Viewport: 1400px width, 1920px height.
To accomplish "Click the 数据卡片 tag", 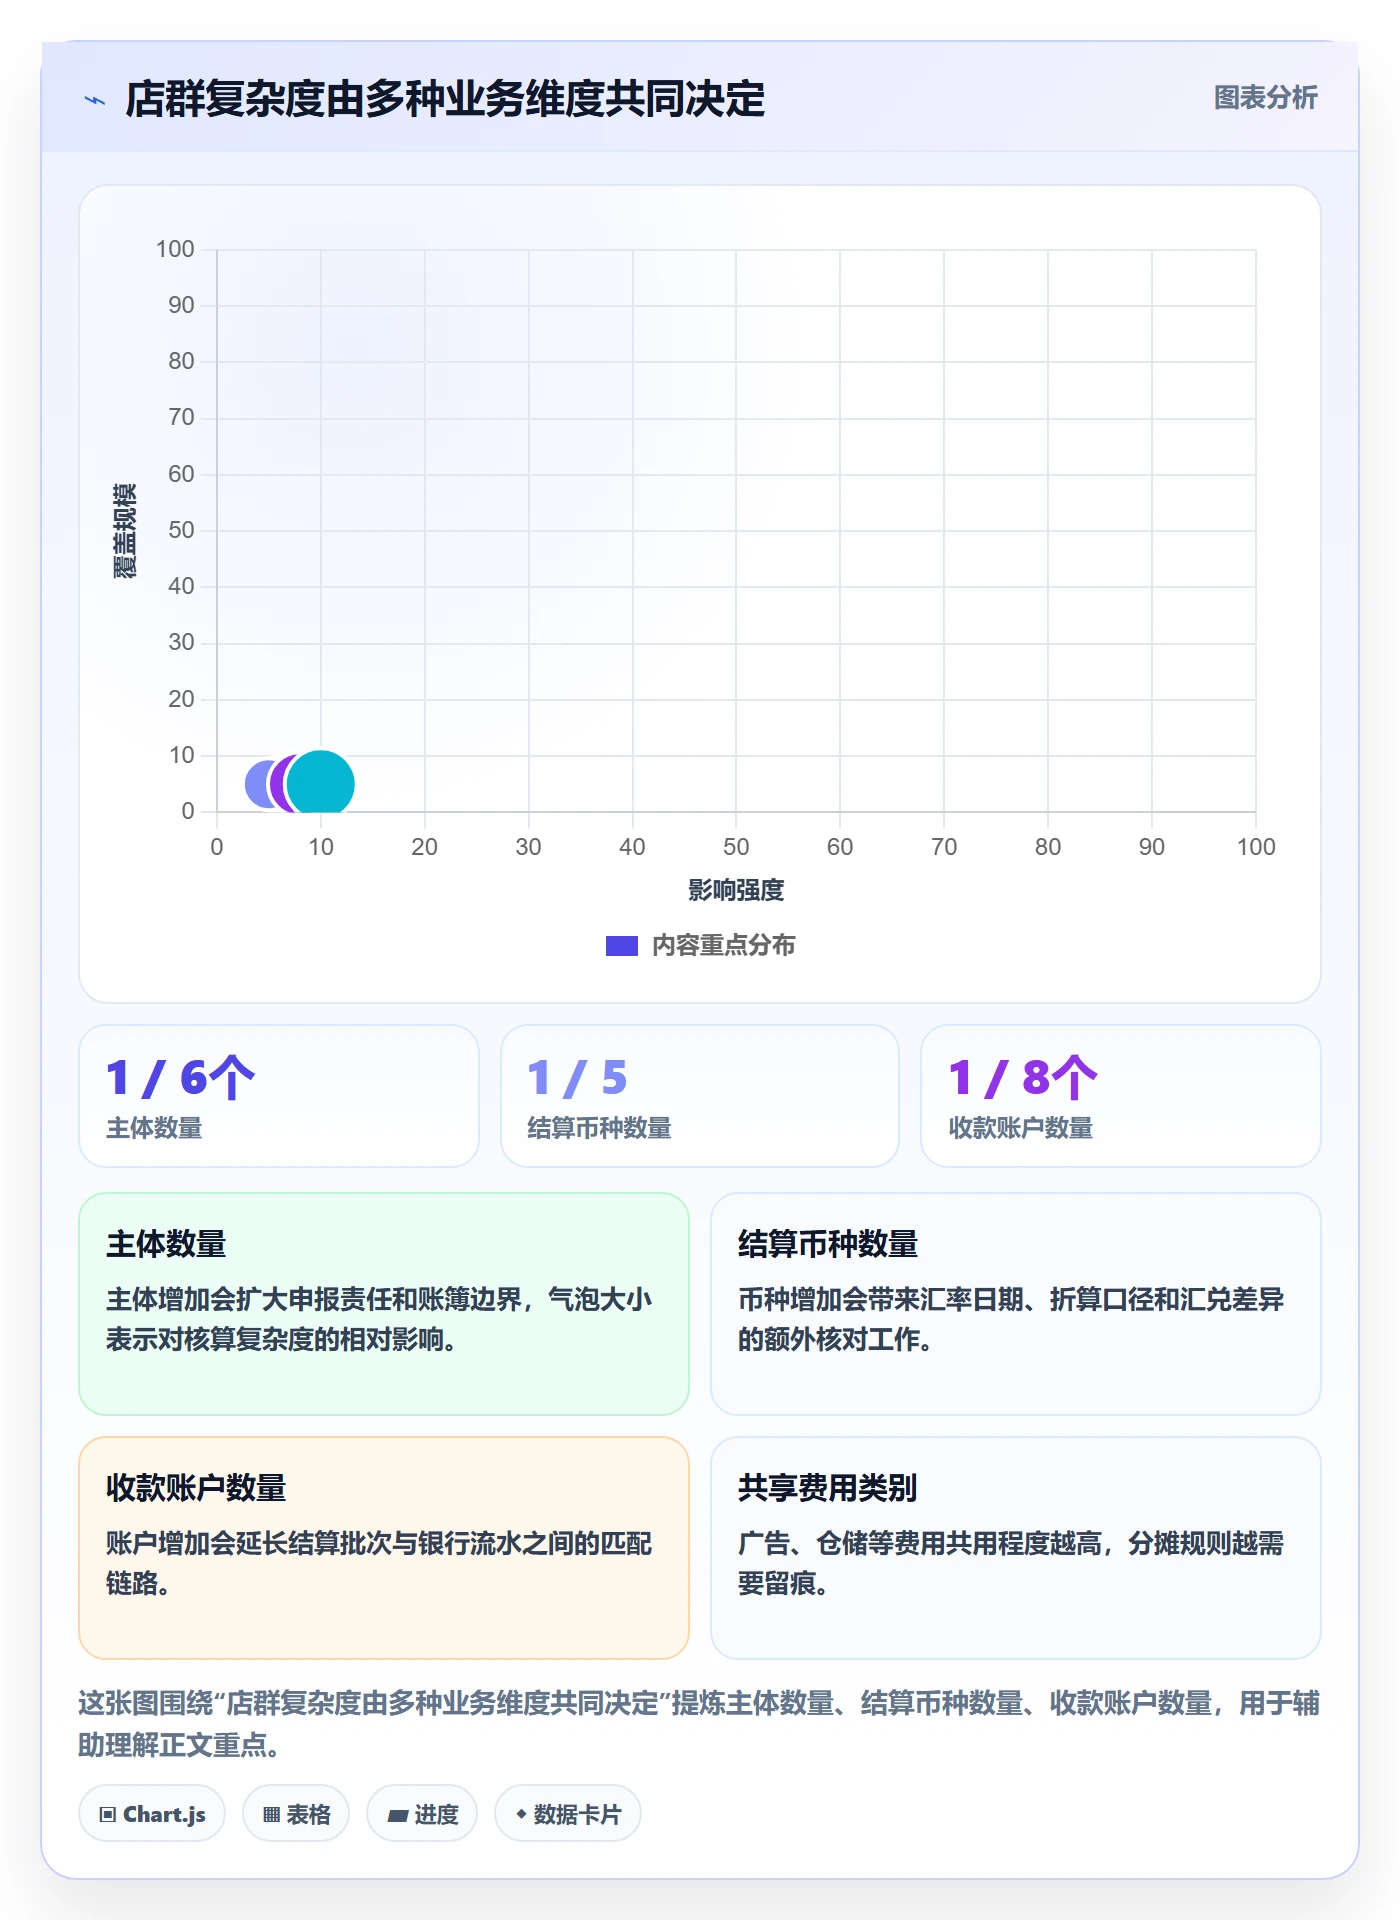I will tap(568, 1814).
